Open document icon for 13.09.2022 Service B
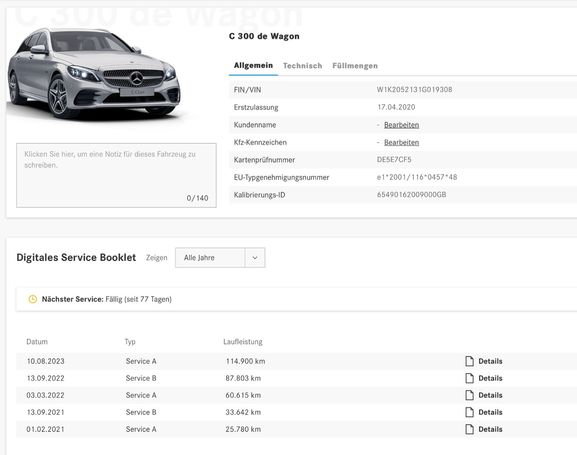 click(x=469, y=378)
